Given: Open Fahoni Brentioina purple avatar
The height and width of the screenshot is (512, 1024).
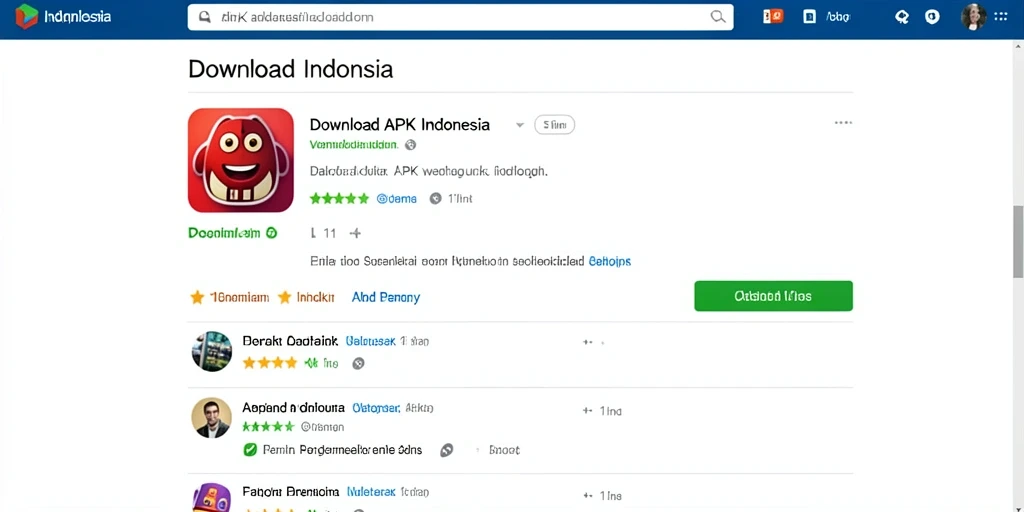Looking at the screenshot, I should (212, 498).
